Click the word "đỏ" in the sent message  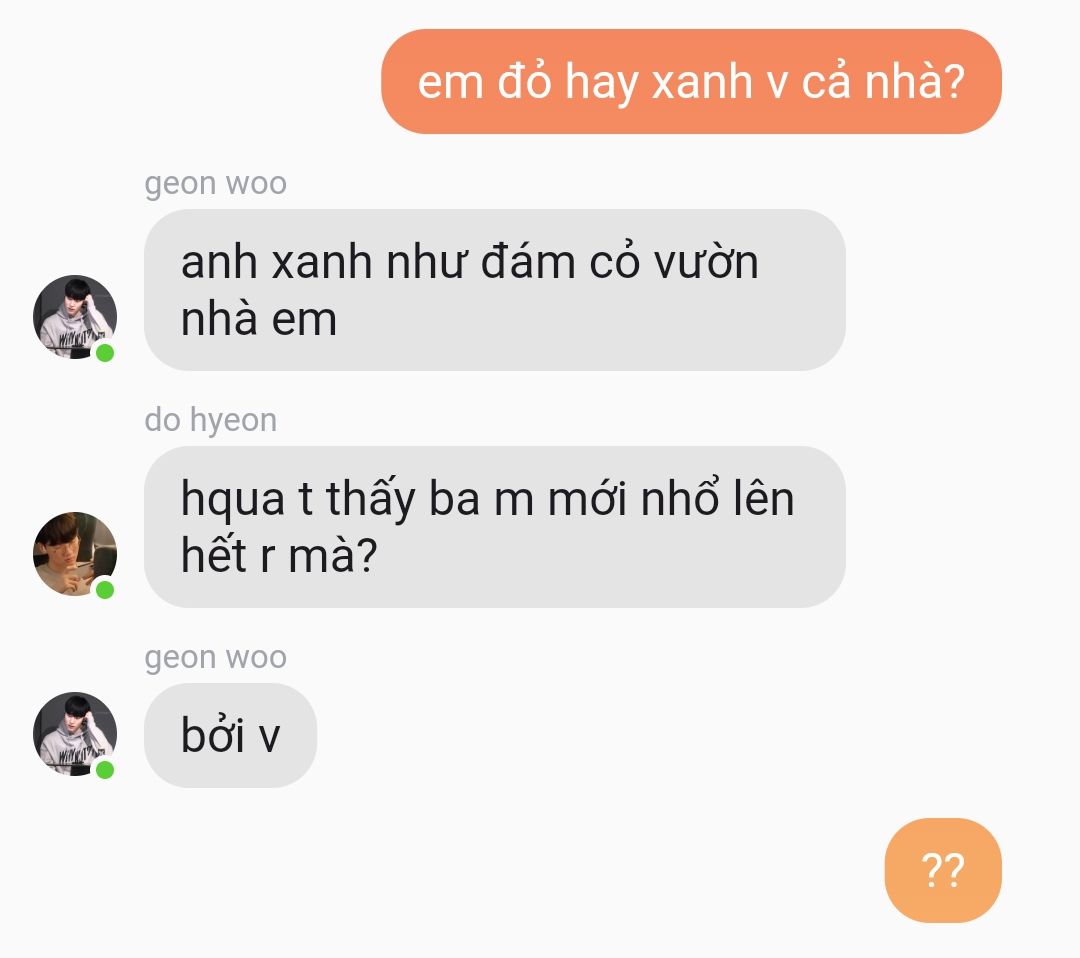(x=524, y=81)
